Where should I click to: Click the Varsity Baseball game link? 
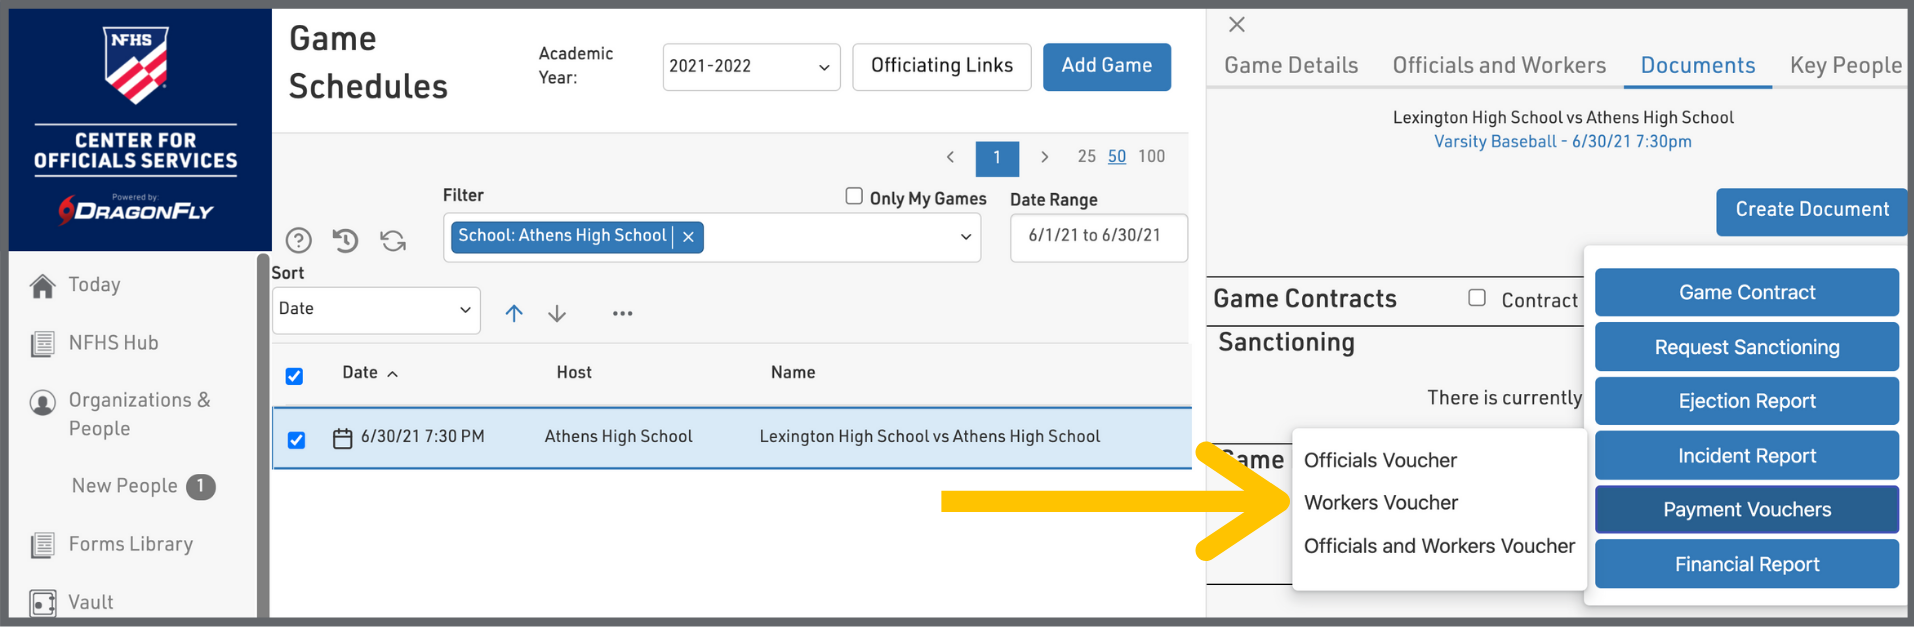pos(1562,142)
